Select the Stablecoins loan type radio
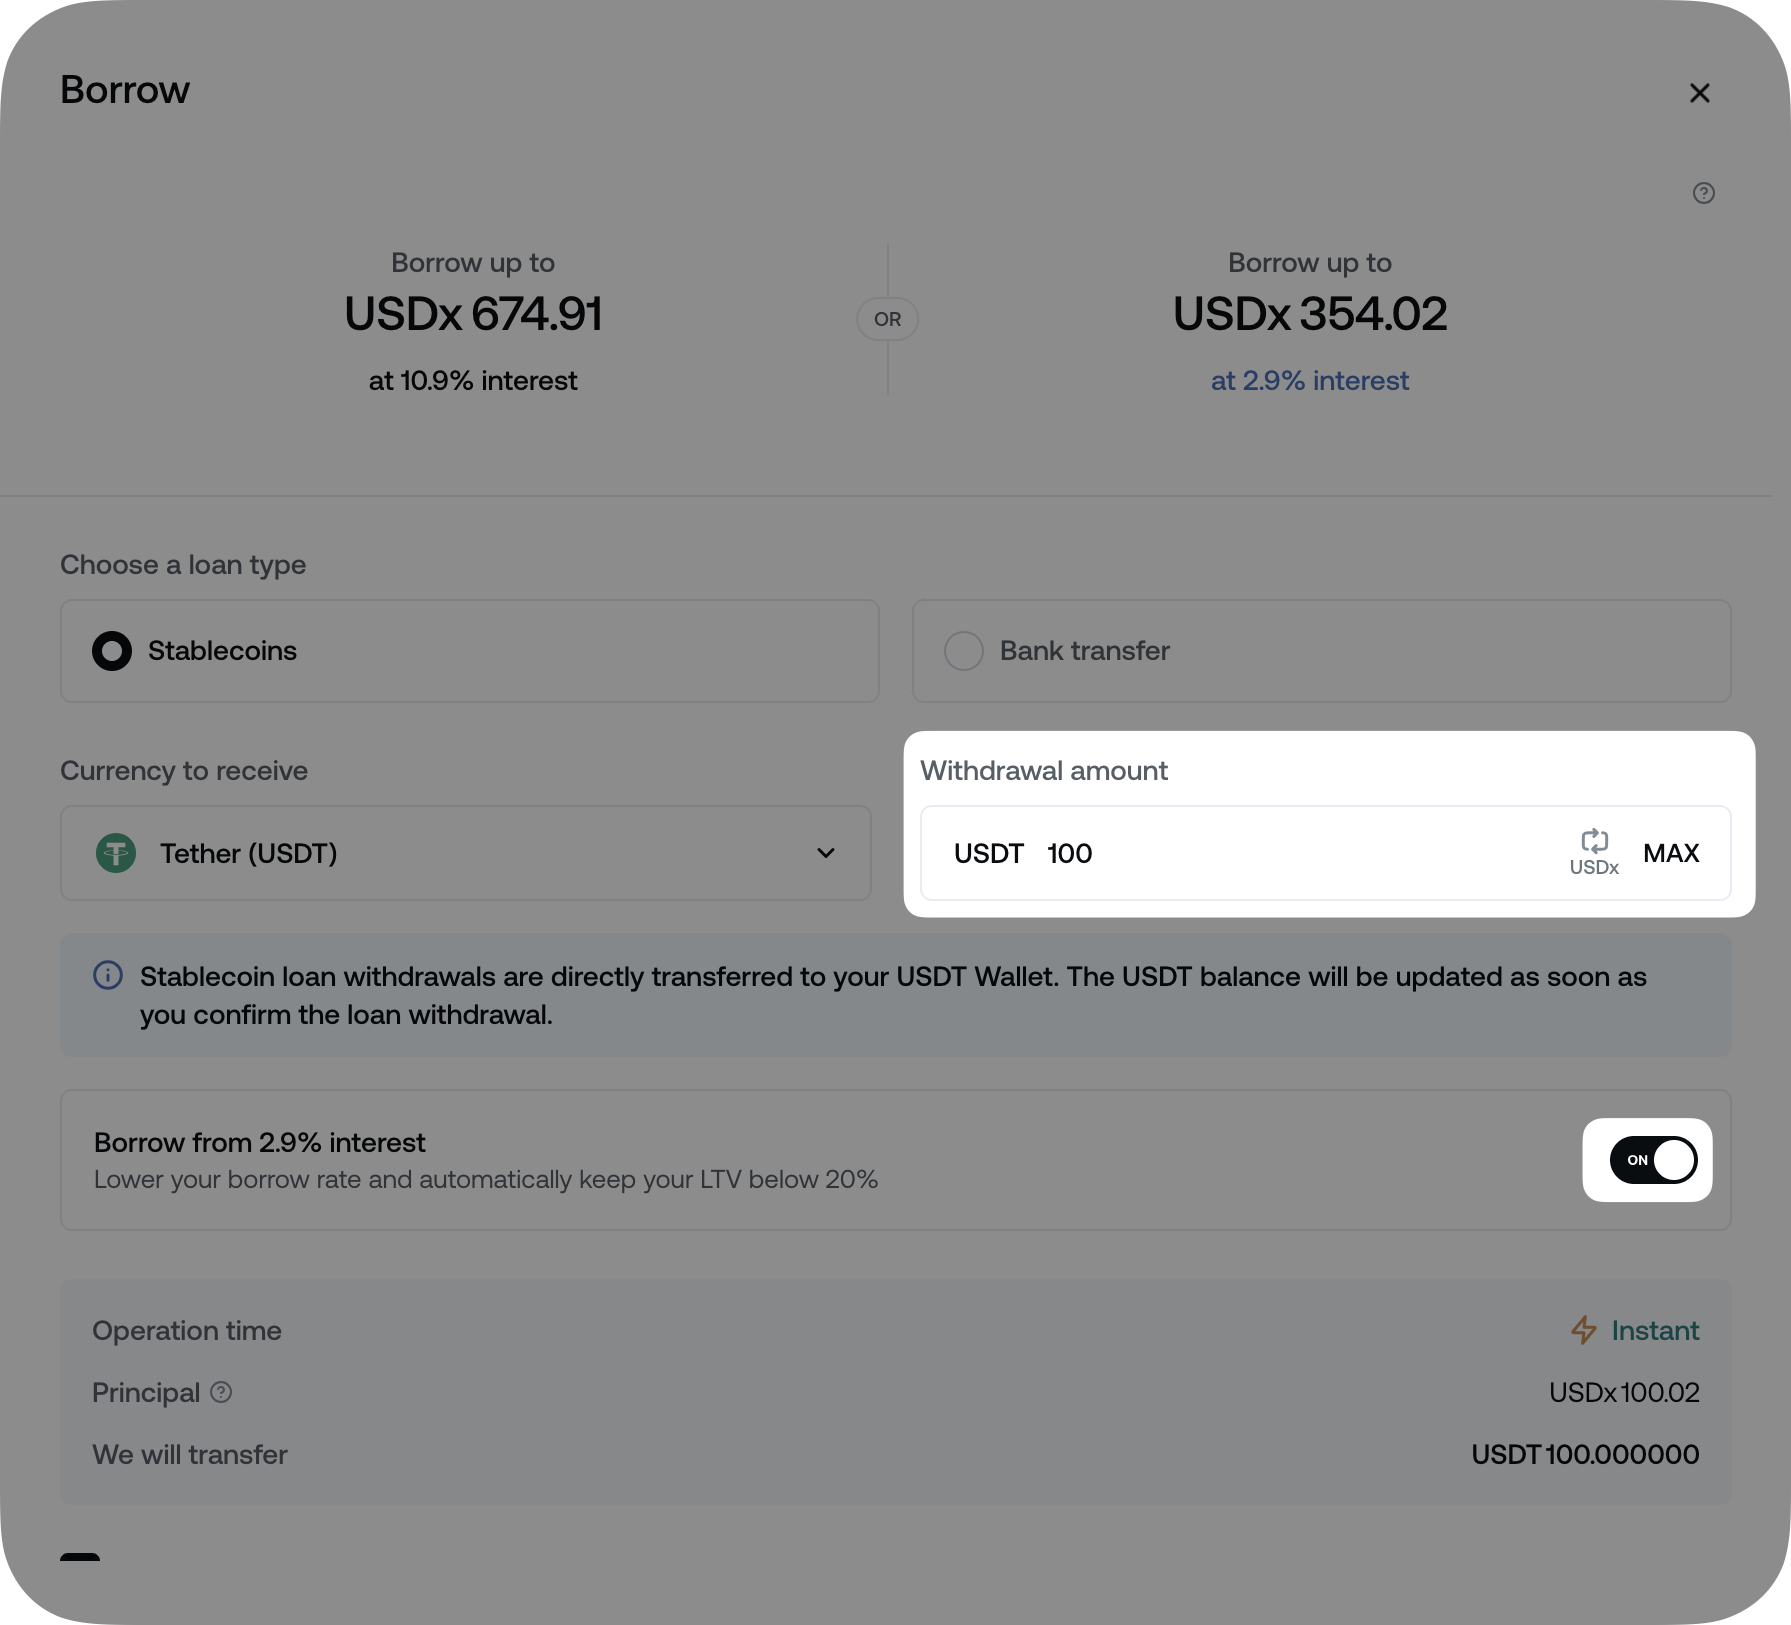The width and height of the screenshot is (1791, 1625). point(112,651)
